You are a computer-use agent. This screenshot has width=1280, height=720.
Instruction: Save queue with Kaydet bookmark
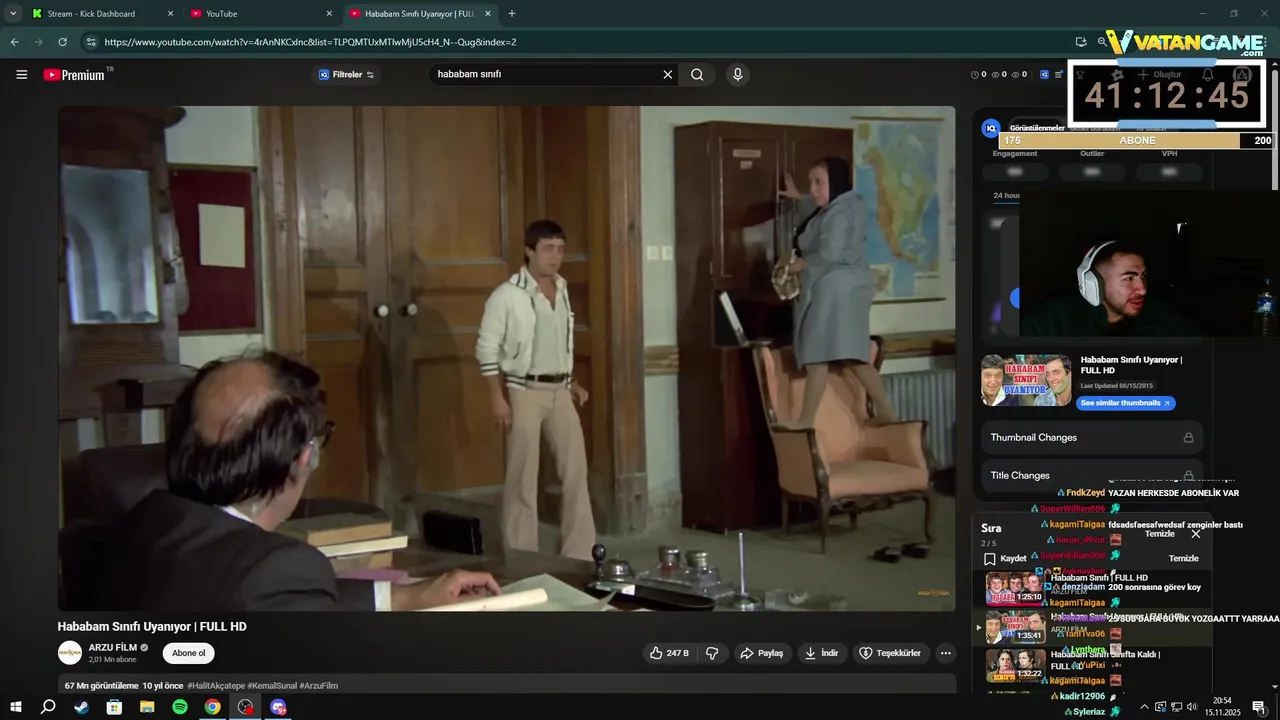coord(1005,559)
